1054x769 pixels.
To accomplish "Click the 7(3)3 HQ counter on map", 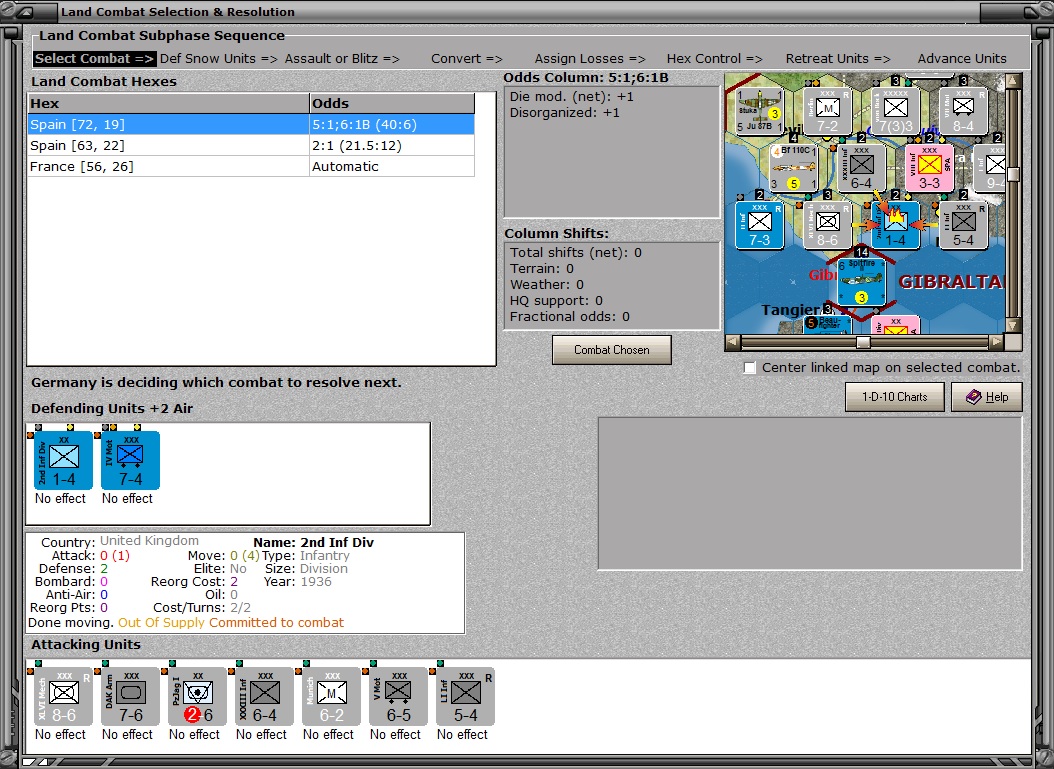I will (895, 110).
